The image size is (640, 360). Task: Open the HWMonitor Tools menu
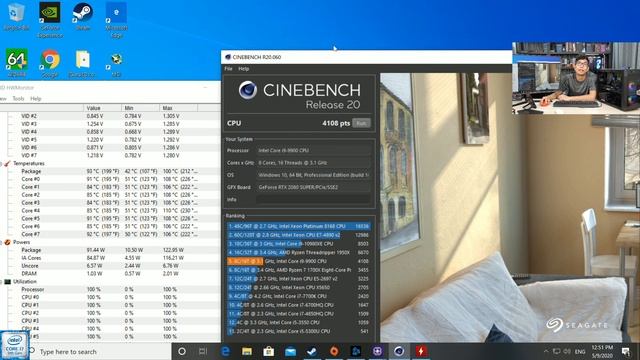point(18,99)
